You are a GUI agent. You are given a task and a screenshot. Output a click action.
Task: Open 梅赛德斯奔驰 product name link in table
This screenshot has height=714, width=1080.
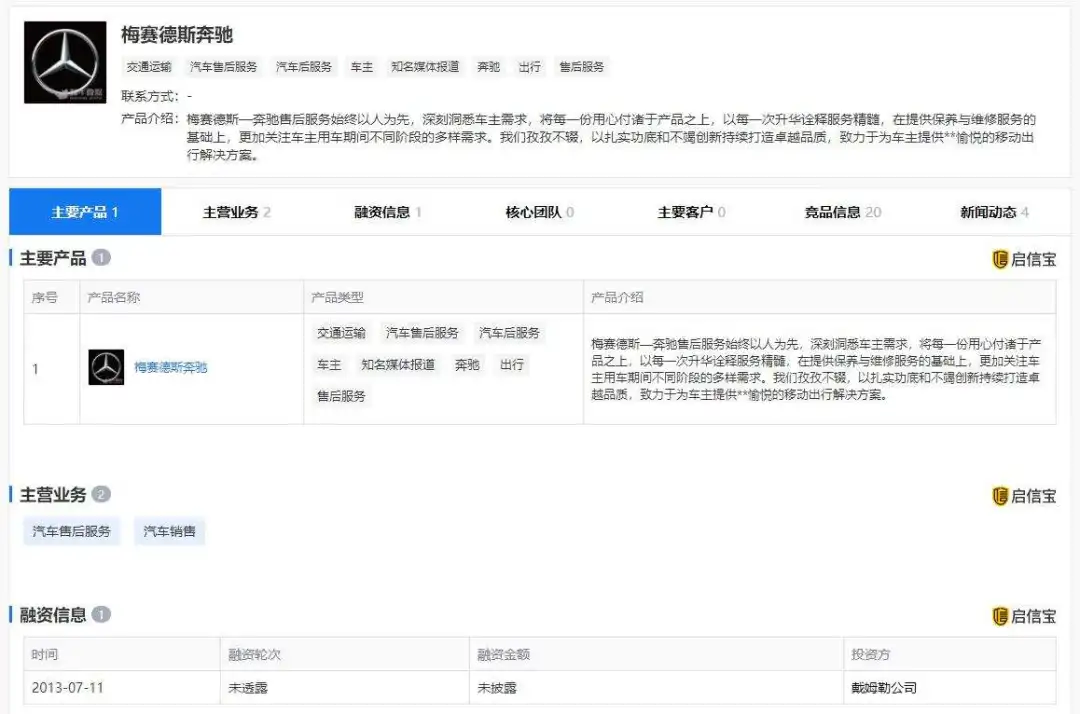(171, 368)
